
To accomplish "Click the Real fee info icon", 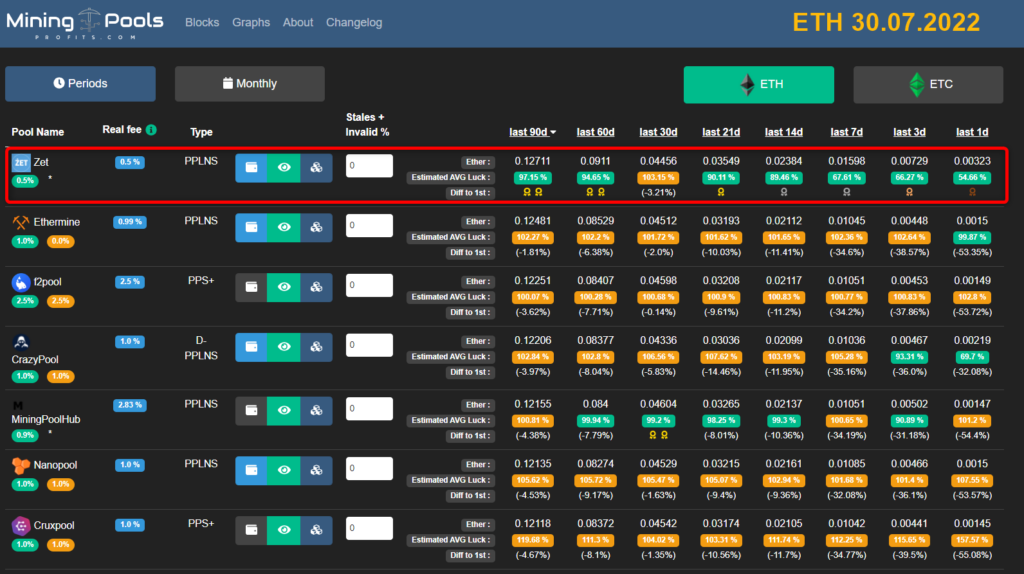I will coord(151,130).
